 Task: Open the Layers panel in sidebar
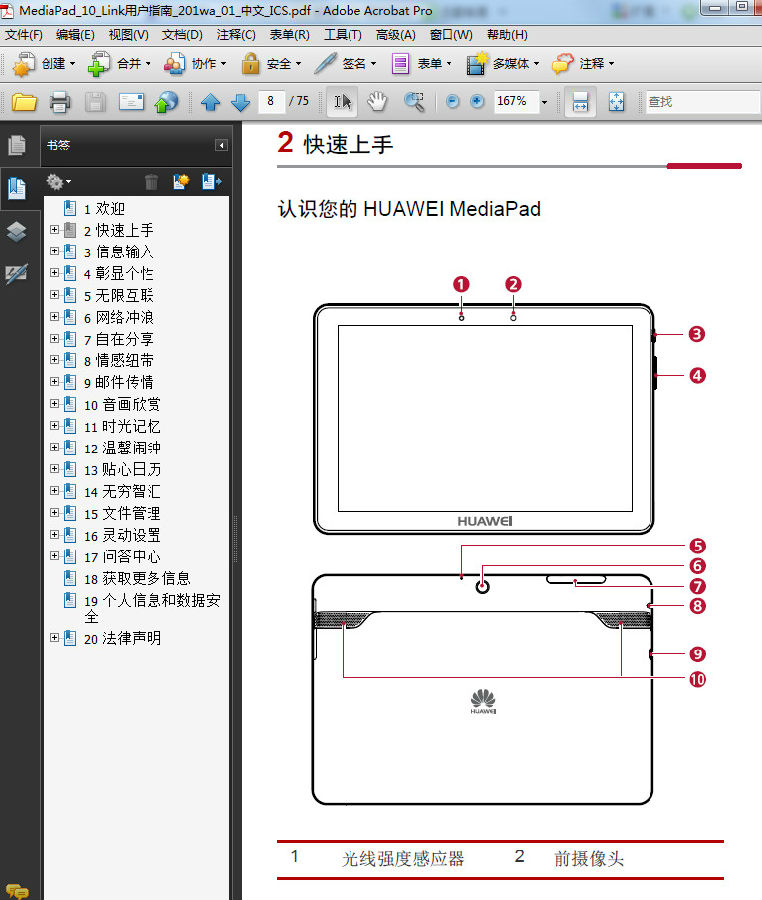[17, 232]
